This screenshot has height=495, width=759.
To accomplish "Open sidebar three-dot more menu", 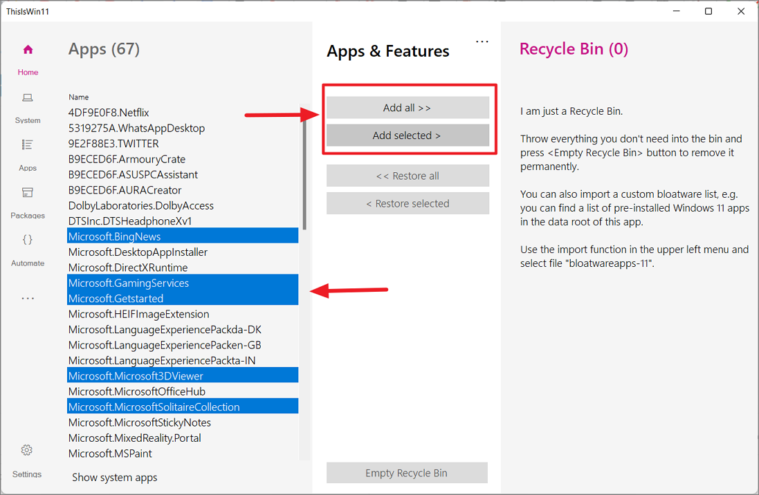I will coord(28,299).
